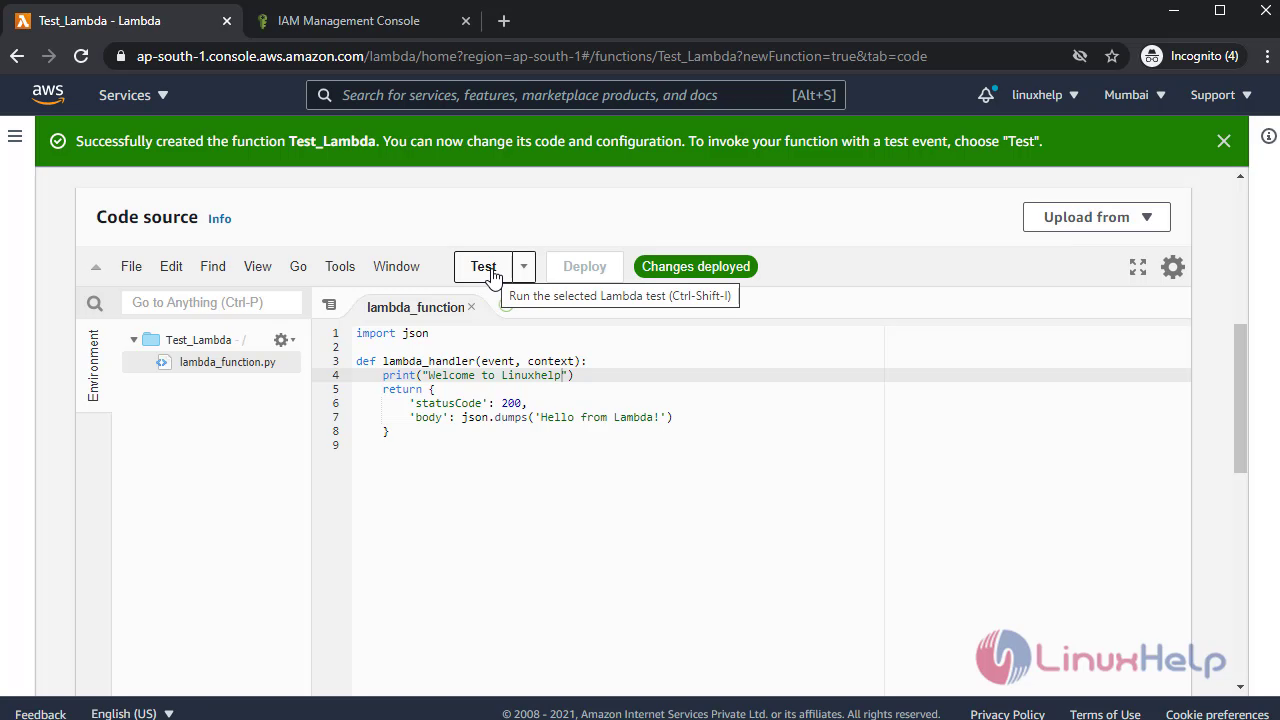Open the Terms of Use link

point(1105,714)
